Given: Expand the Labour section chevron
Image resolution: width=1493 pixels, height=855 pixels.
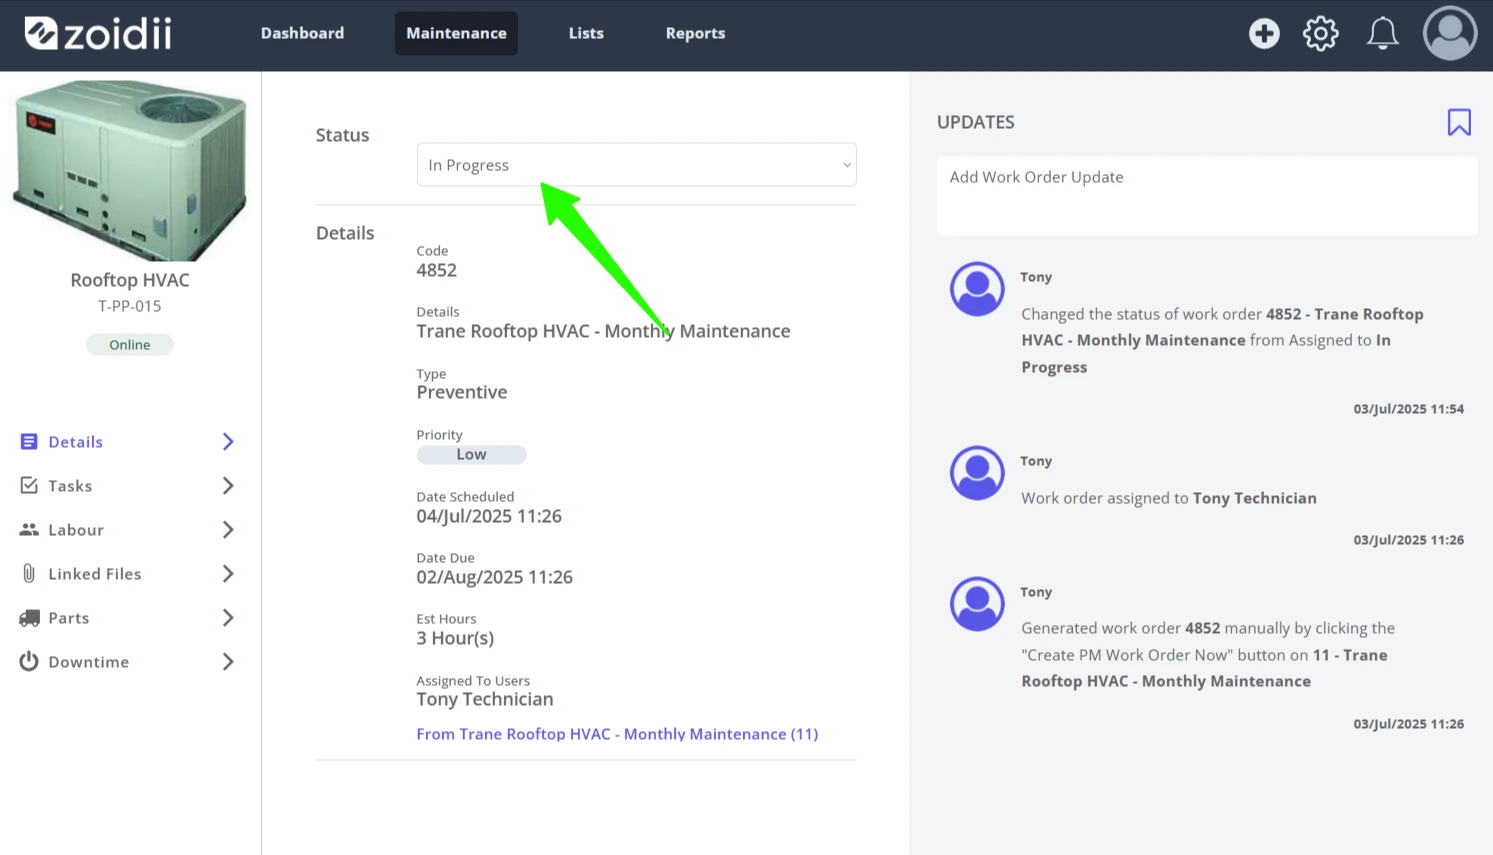Looking at the screenshot, I should click(228, 530).
